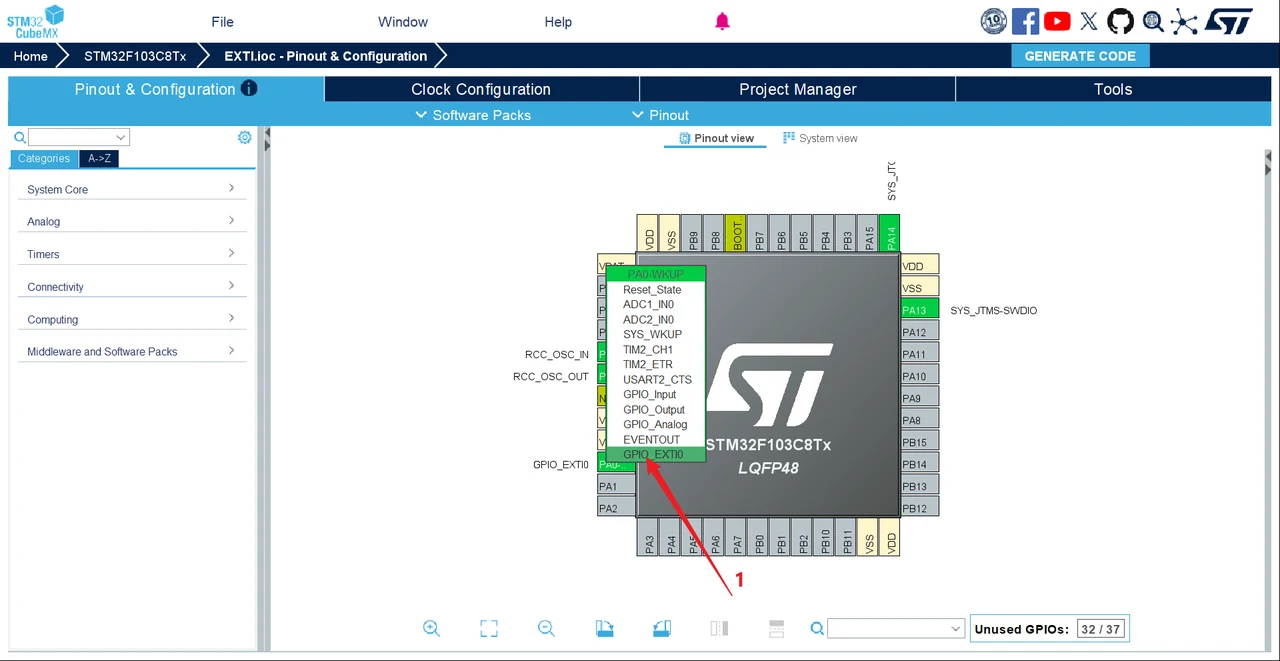
Task: Click the zoom out magnifier icon
Action: (x=546, y=628)
